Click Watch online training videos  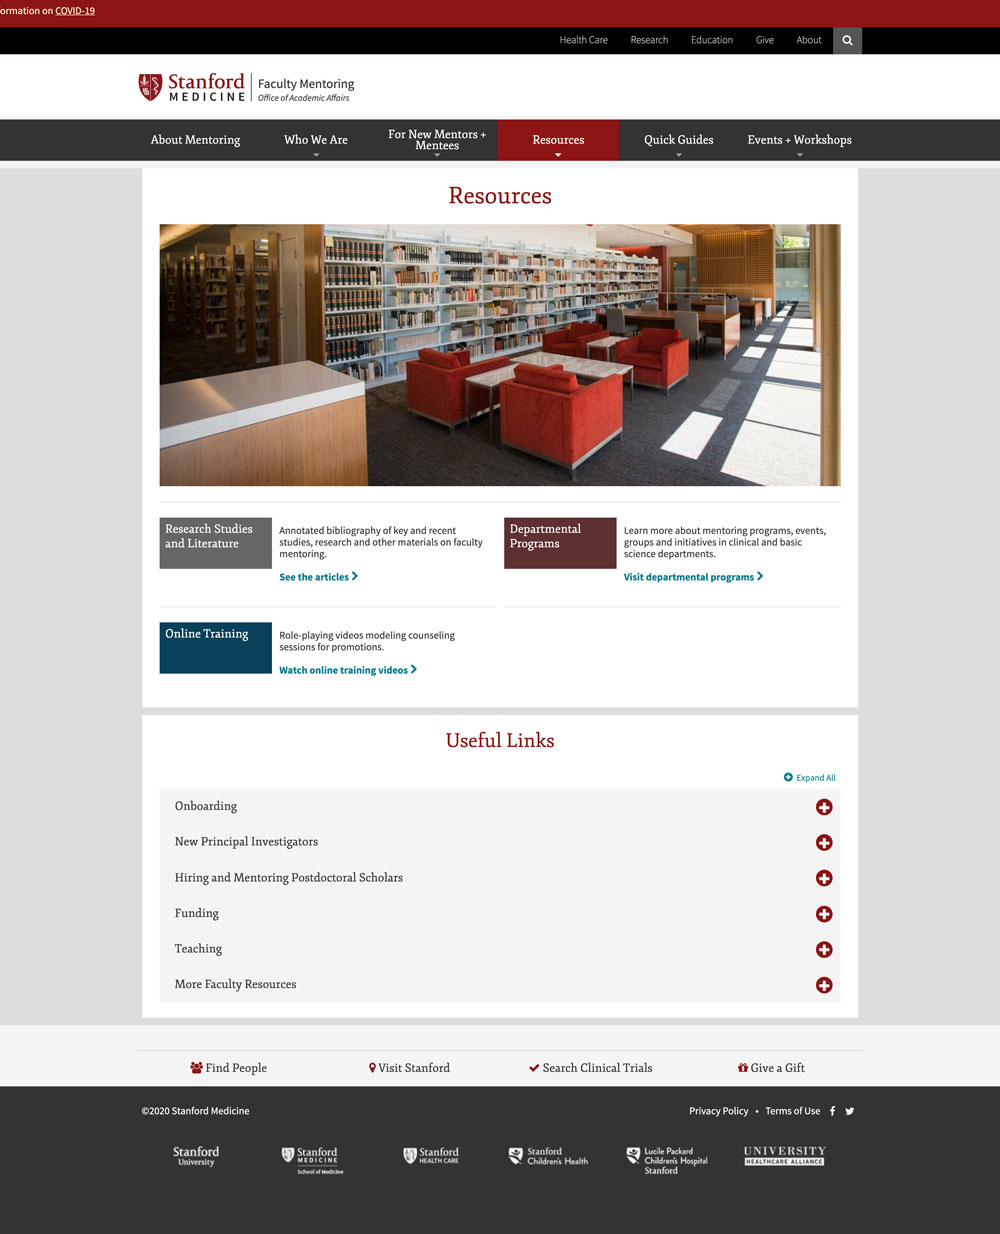343,669
